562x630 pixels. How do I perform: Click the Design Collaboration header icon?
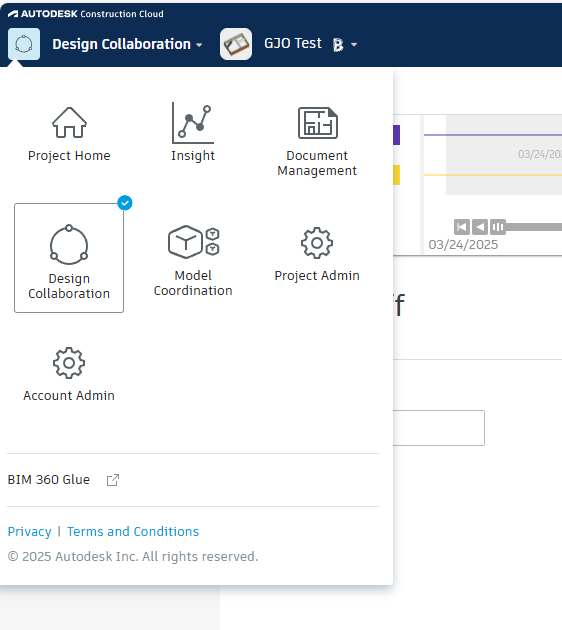[24, 44]
